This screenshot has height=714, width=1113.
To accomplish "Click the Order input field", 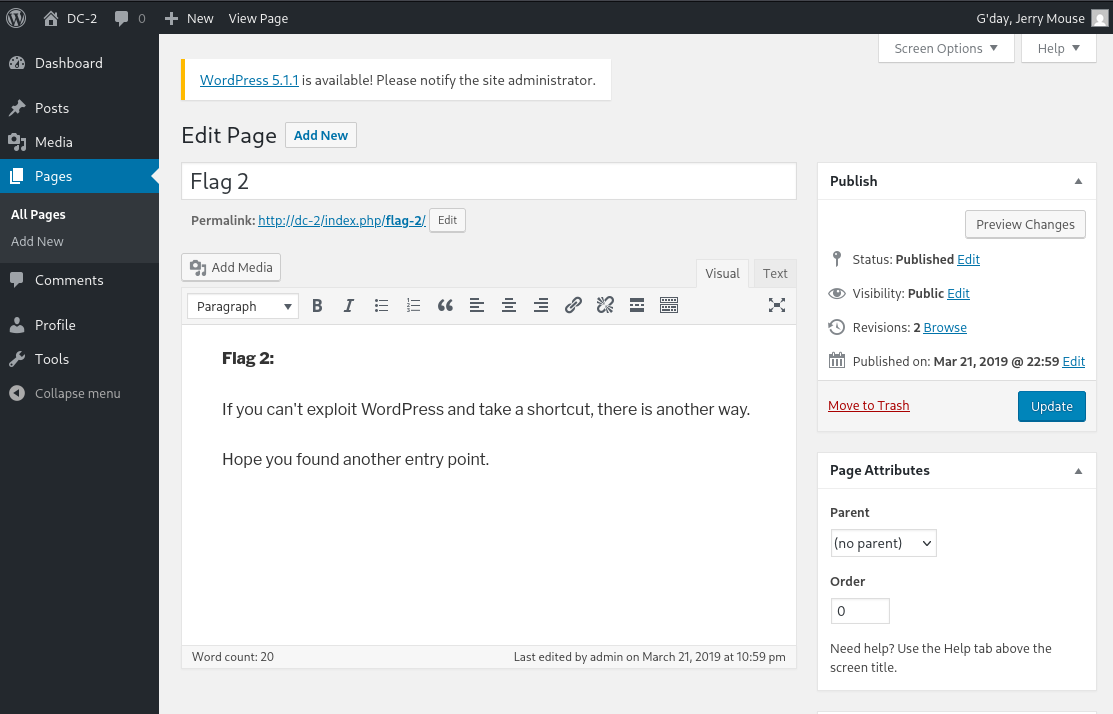I will [x=859, y=611].
